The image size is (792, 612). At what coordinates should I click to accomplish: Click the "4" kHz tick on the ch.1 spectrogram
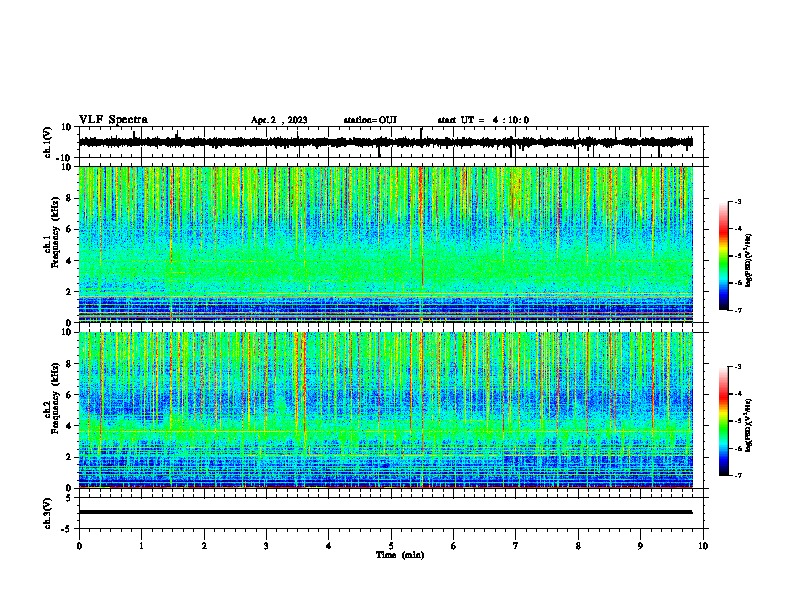tap(69, 261)
